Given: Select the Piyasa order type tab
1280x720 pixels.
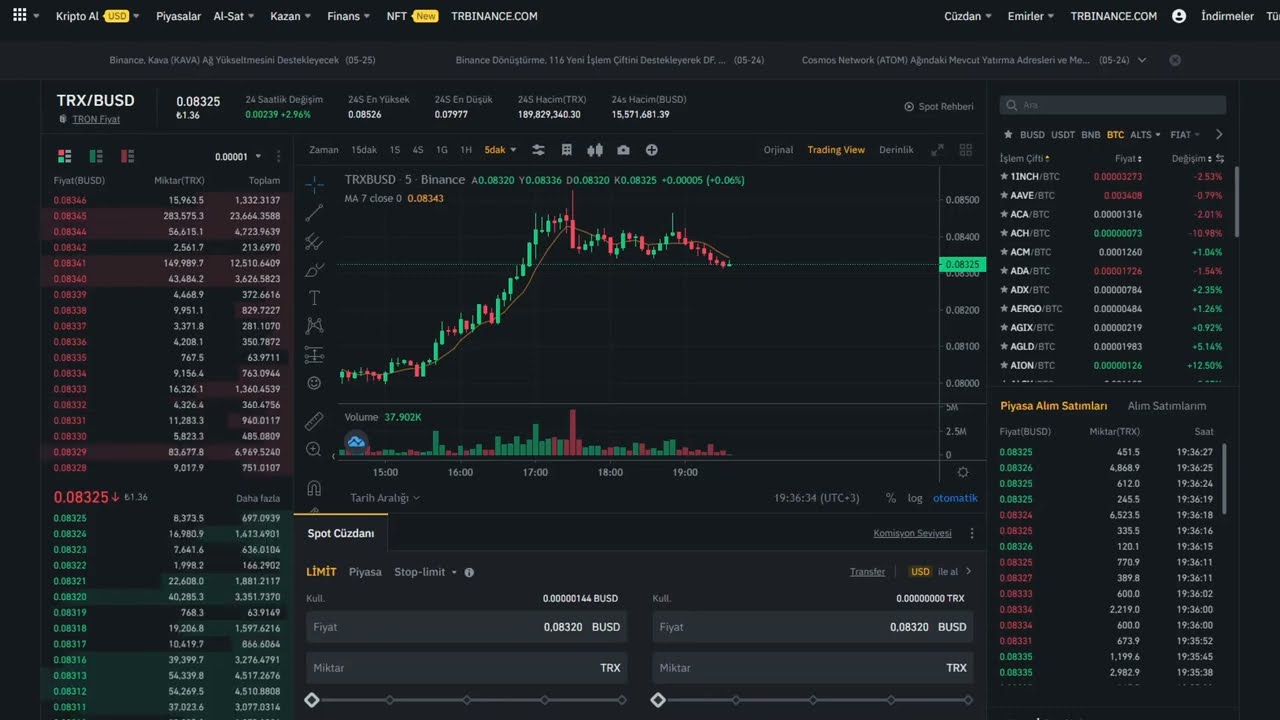Looking at the screenshot, I should (x=365, y=572).
